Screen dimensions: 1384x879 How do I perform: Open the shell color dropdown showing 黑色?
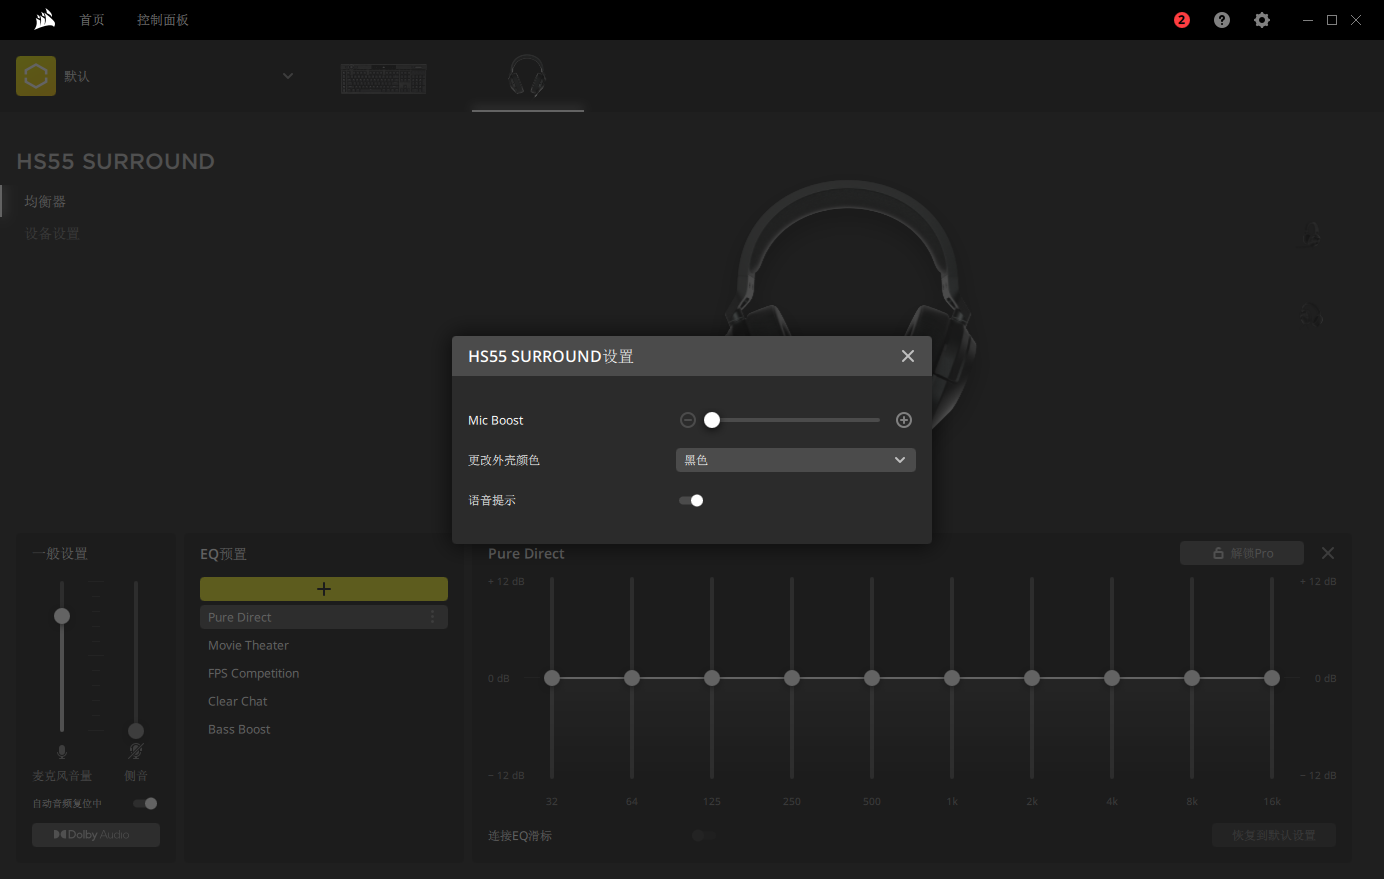pos(796,460)
